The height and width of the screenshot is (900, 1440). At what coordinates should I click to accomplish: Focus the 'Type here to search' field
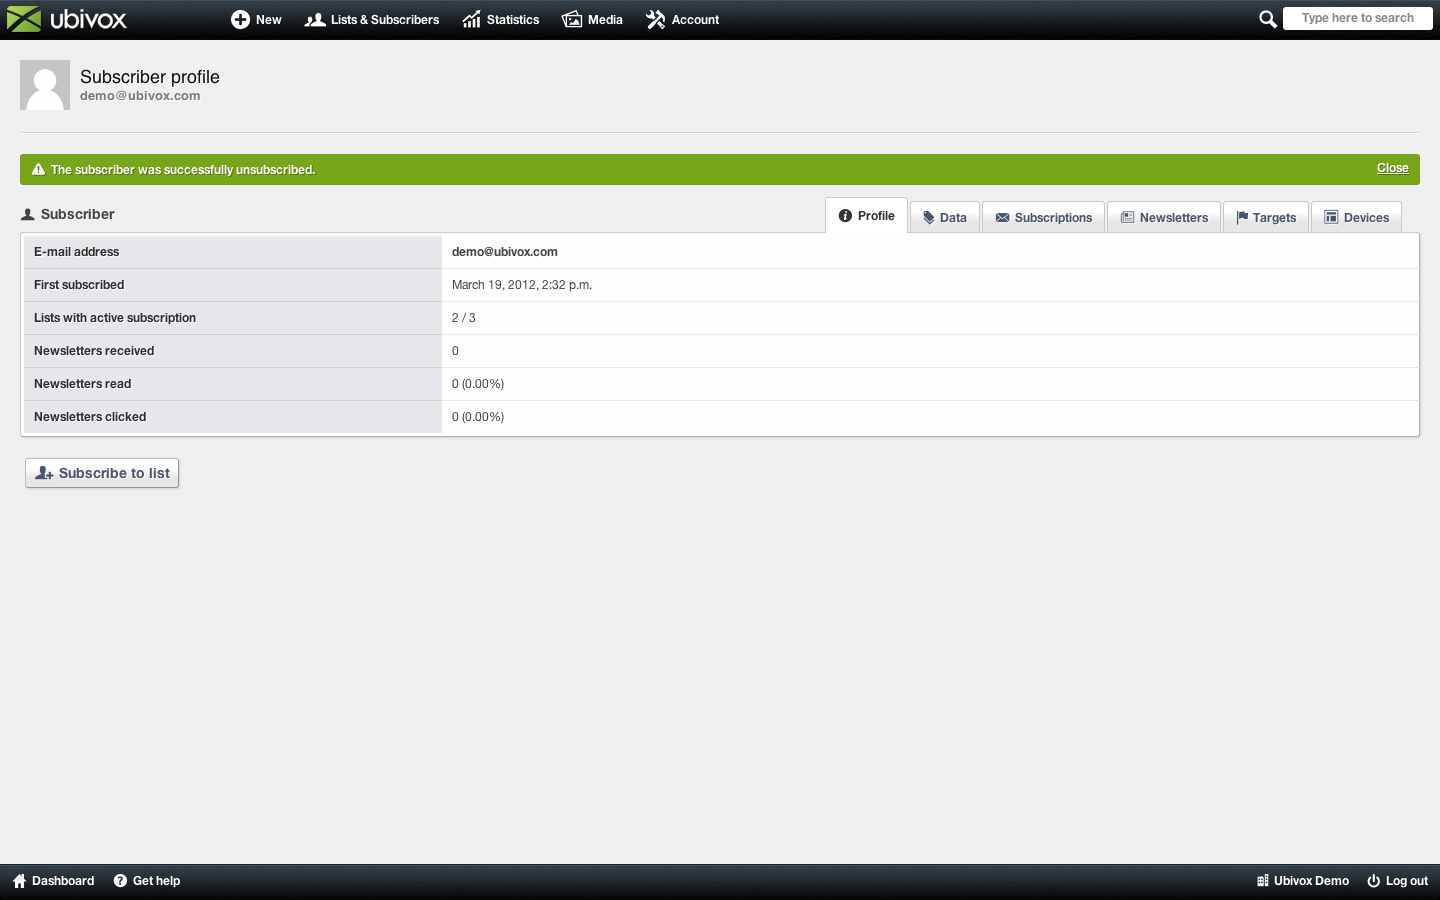tap(1357, 18)
